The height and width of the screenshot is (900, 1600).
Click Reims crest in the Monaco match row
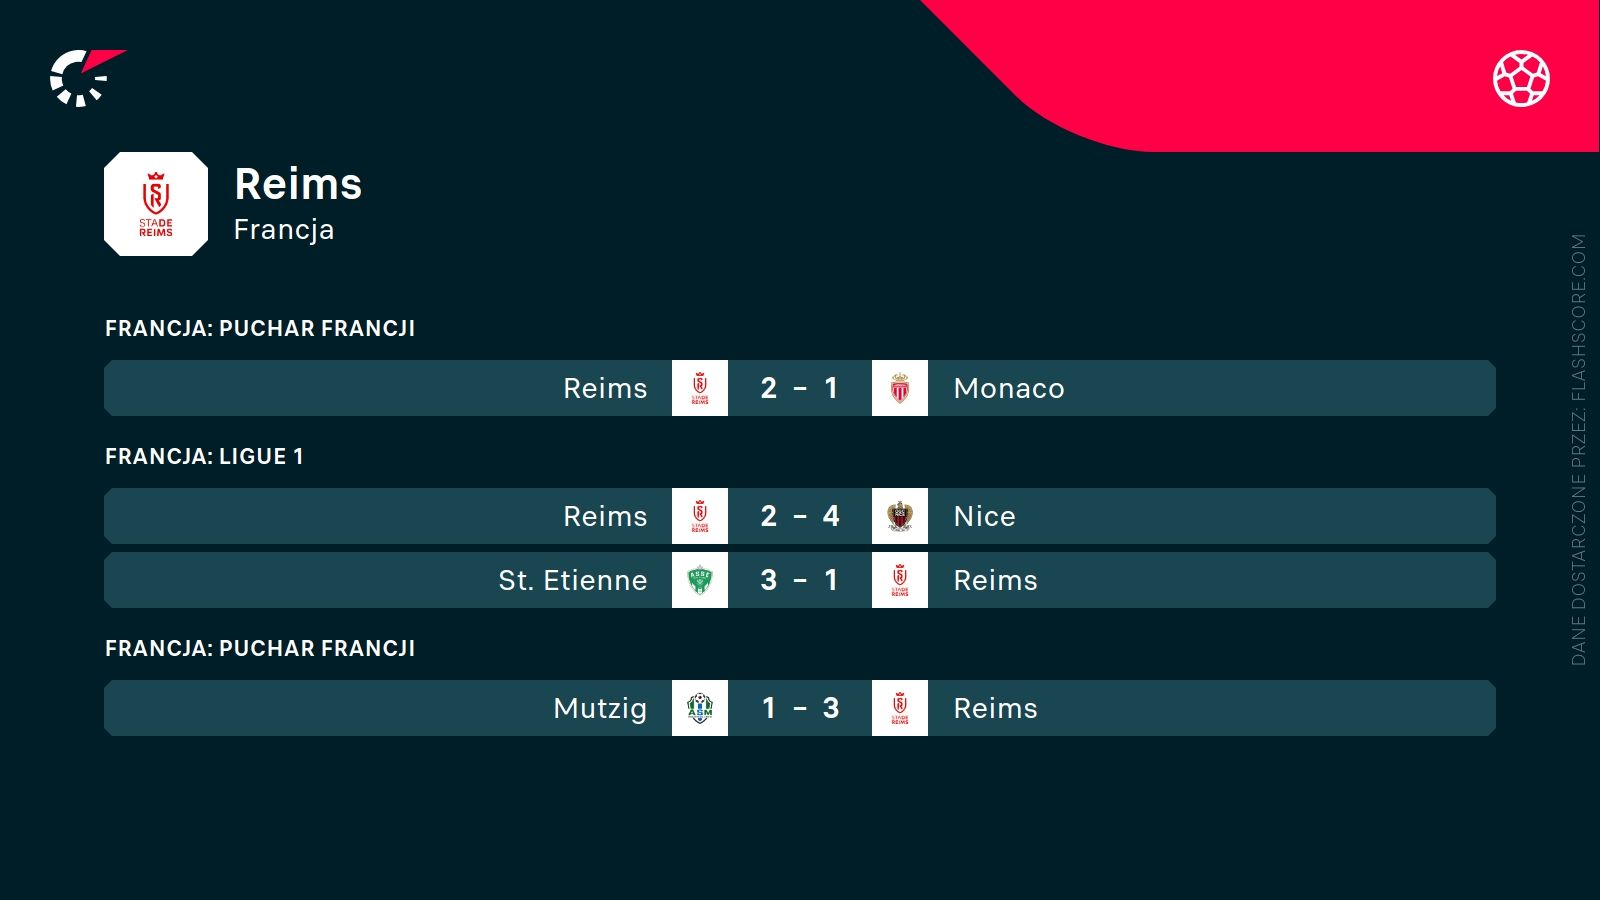(700, 388)
